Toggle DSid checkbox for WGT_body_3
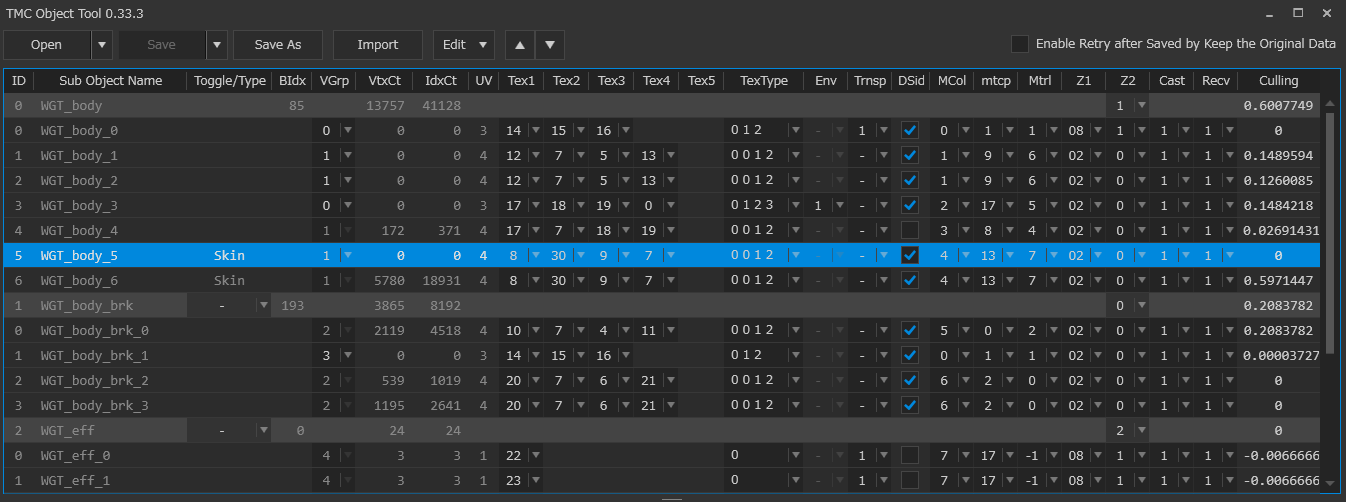The width and height of the screenshot is (1346, 502). (x=909, y=205)
